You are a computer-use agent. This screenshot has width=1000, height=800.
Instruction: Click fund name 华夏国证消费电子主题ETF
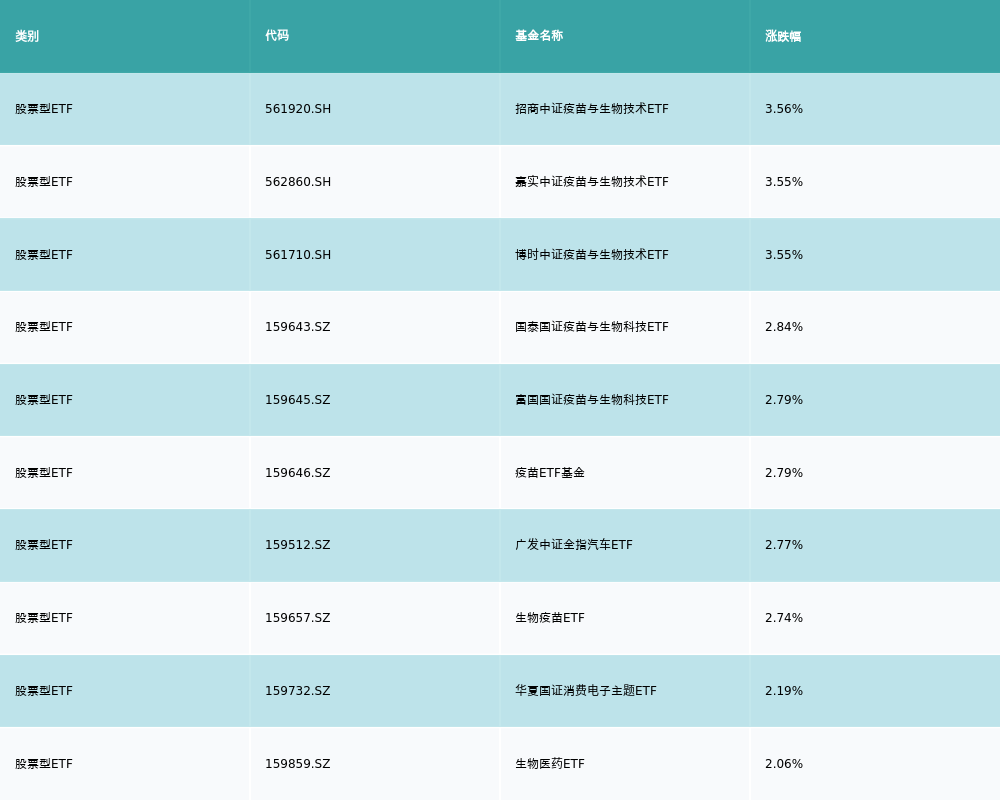click(x=585, y=691)
